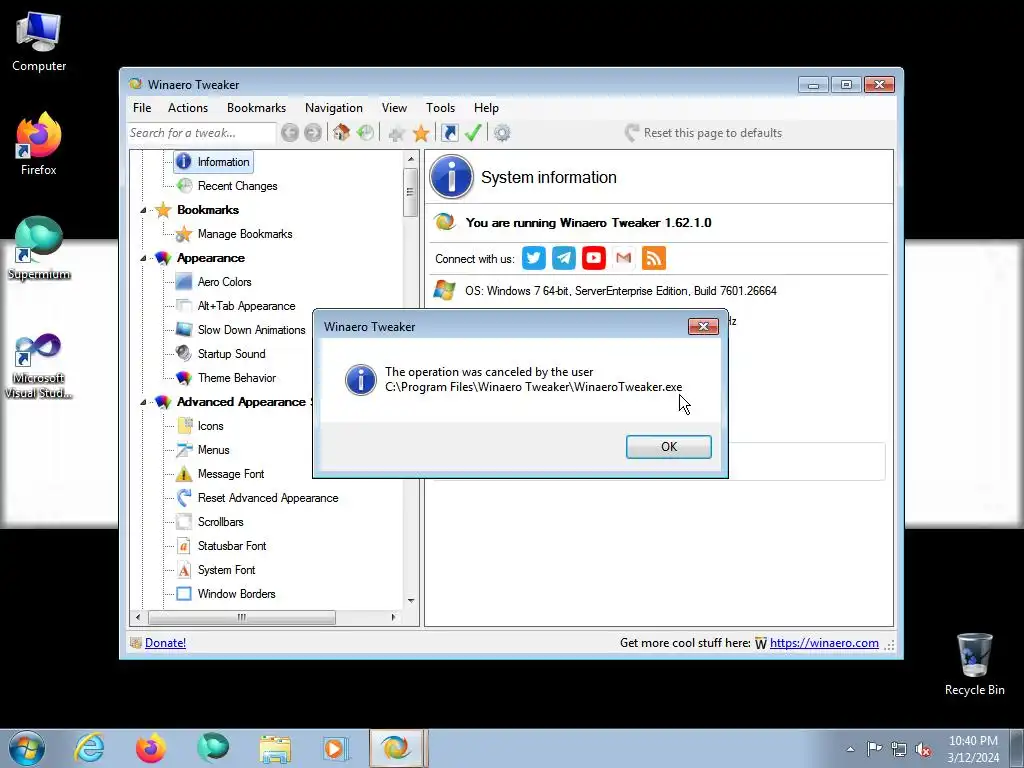Close the operation canceled message dialog
The width and height of the screenshot is (1024, 768).
[x=703, y=327]
